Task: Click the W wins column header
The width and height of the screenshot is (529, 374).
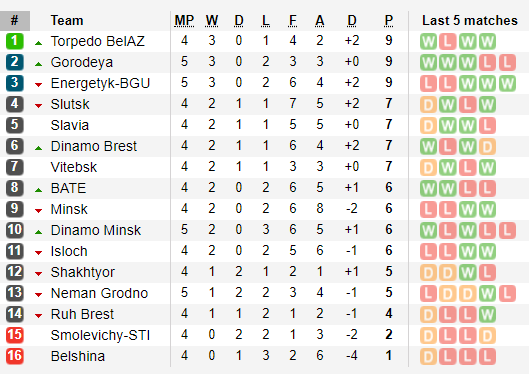Action: pyautogui.click(x=212, y=21)
